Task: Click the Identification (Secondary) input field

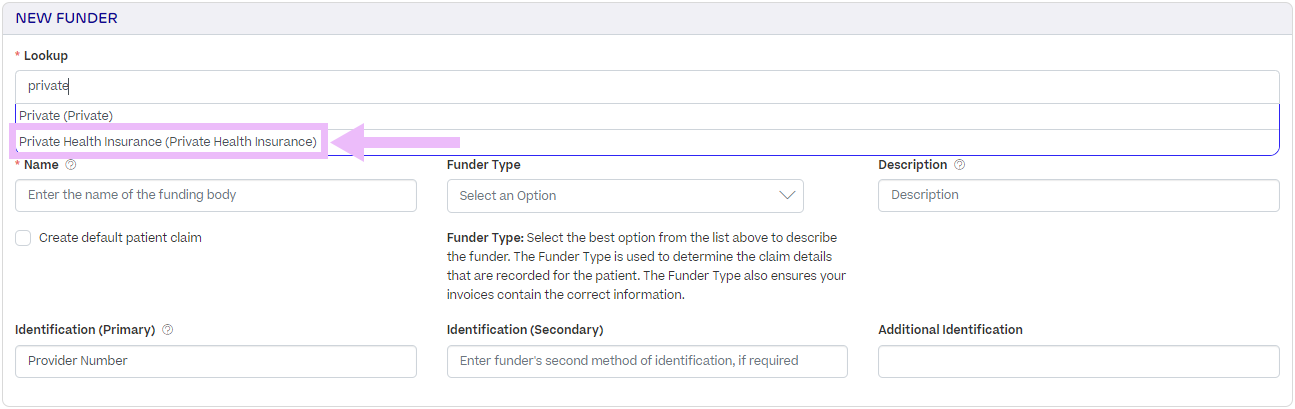Action: [x=647, y=361]
